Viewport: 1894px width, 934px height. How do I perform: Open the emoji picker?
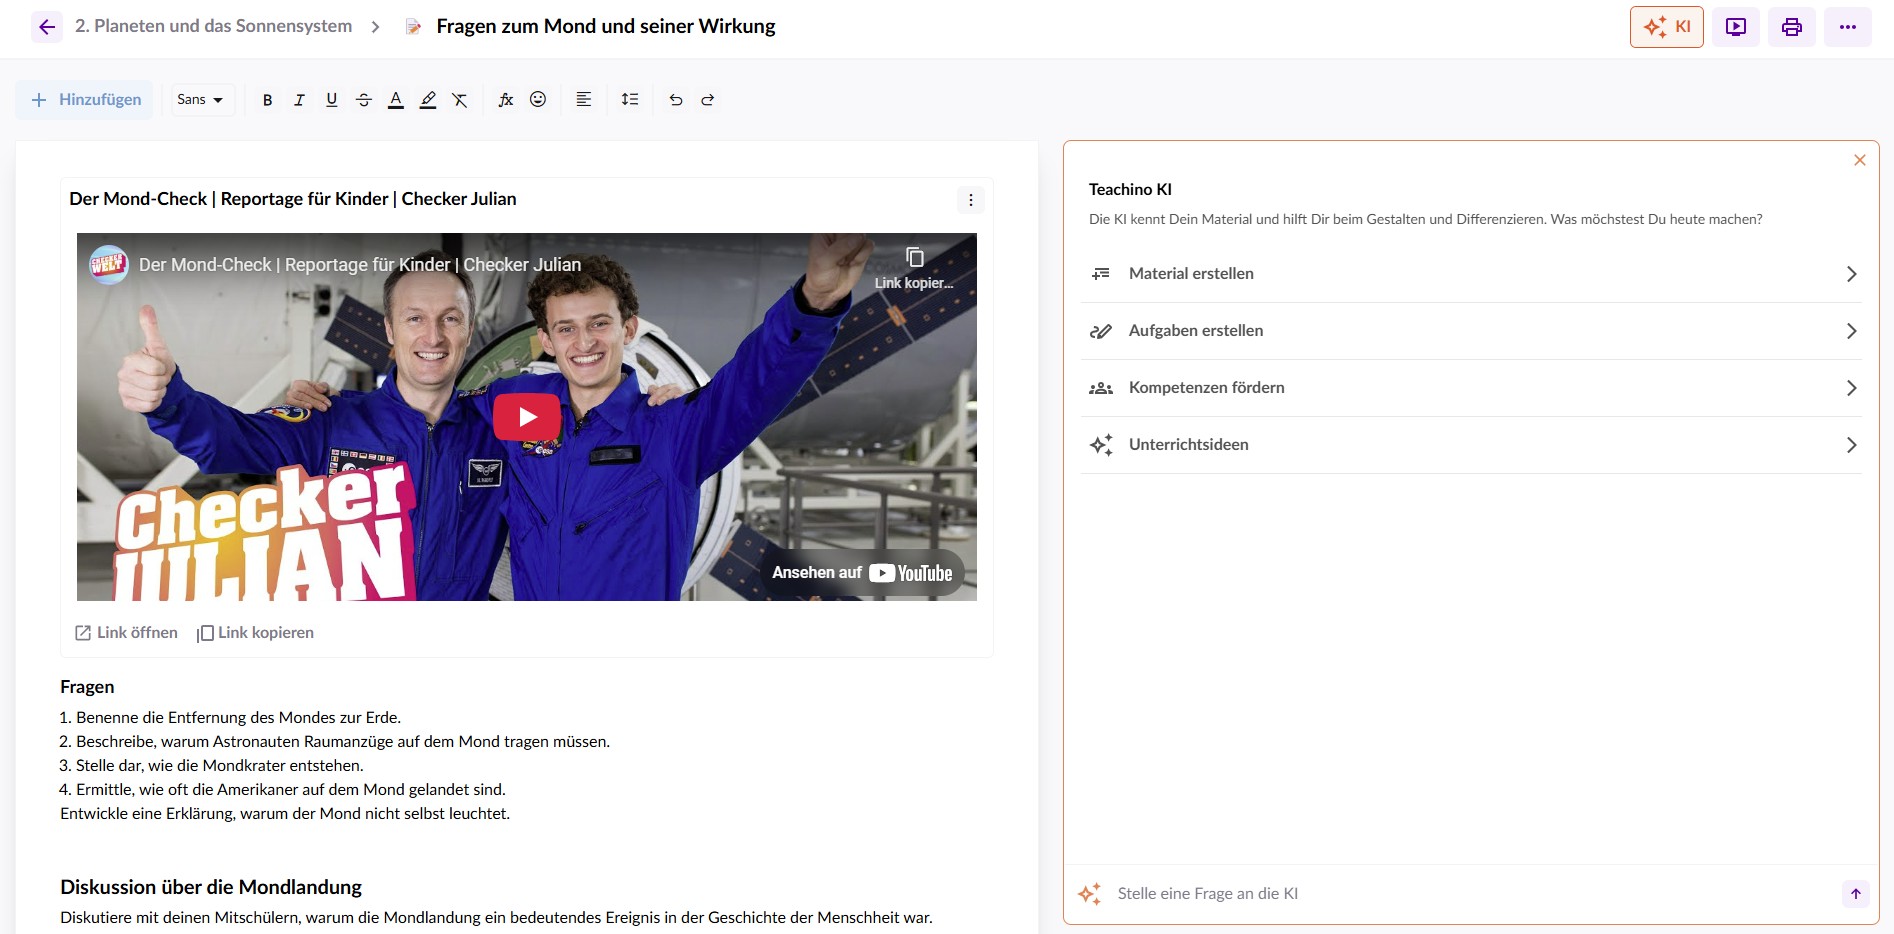(x=538, y=100)
